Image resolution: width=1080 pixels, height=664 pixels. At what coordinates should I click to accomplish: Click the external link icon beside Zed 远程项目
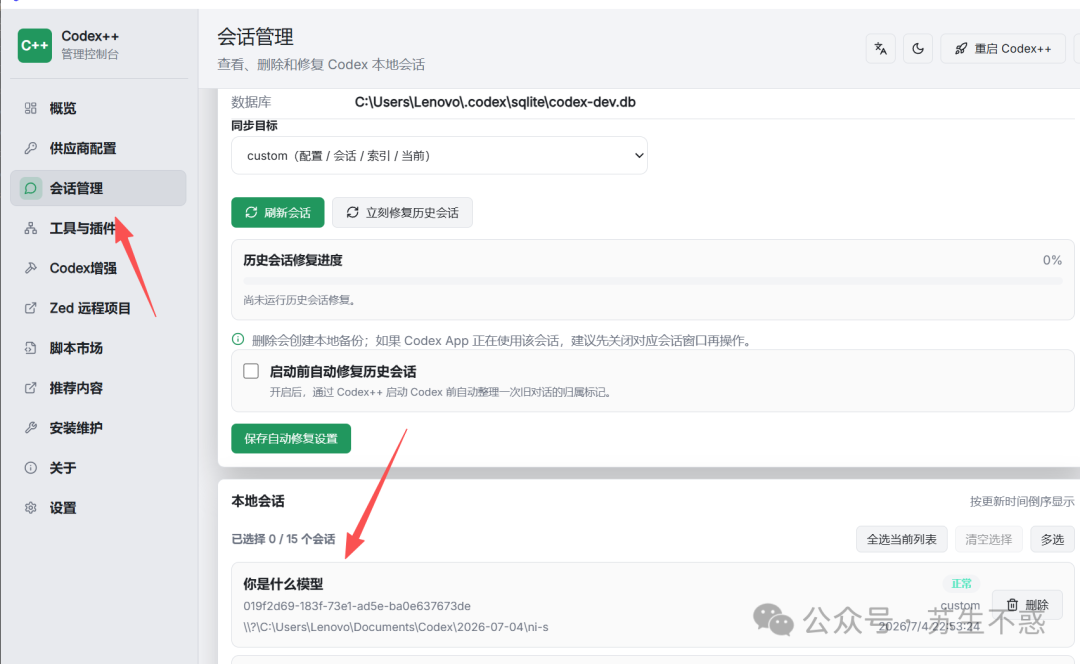pos(30,308)
